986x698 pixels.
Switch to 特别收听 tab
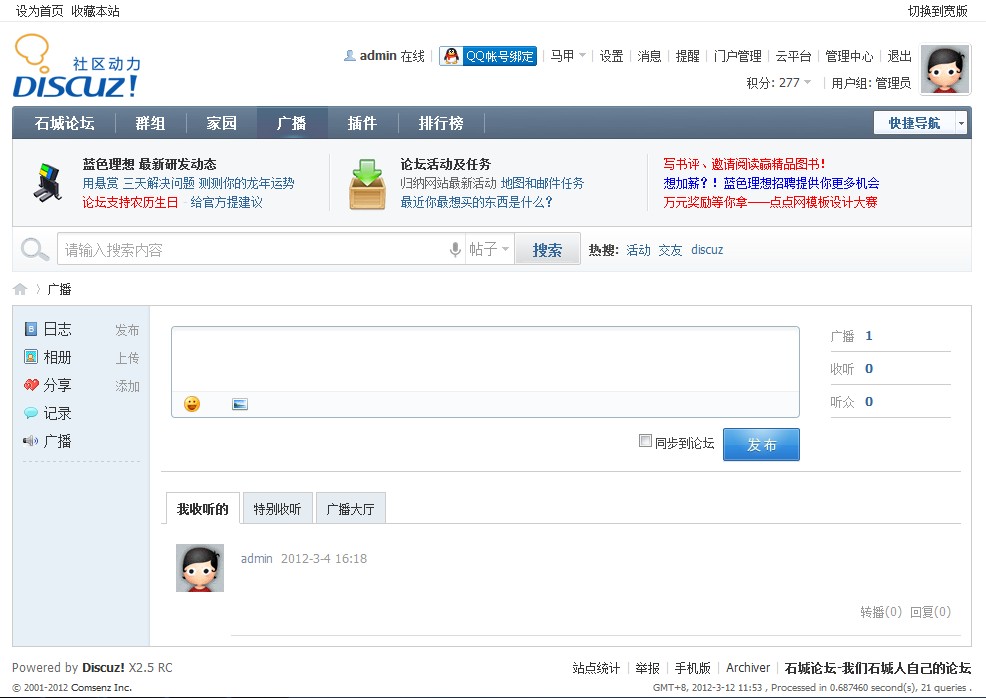pos(277,508)
